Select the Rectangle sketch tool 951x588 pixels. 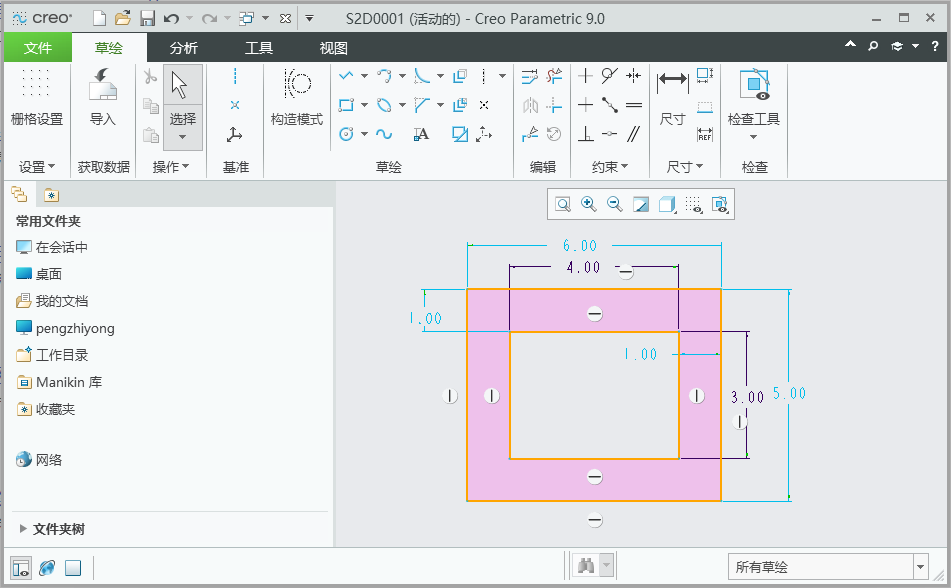click(346, 105)
